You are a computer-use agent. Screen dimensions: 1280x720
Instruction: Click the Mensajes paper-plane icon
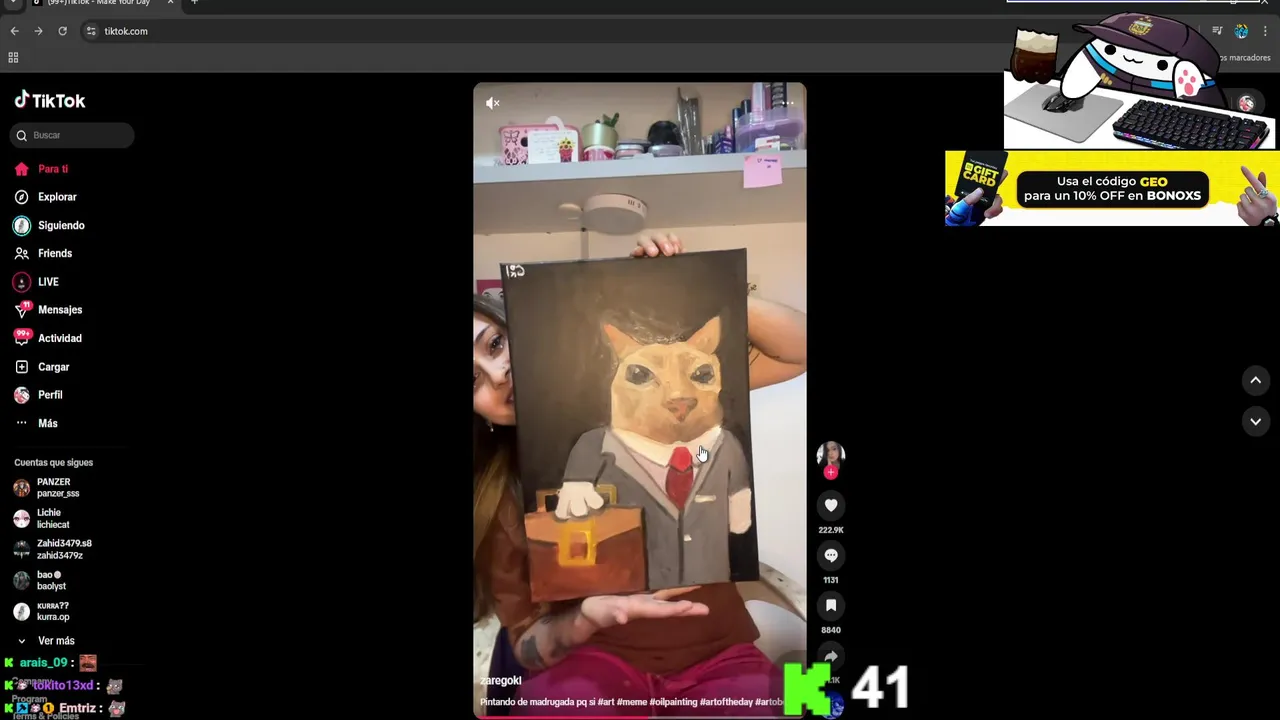click(21, 310)
